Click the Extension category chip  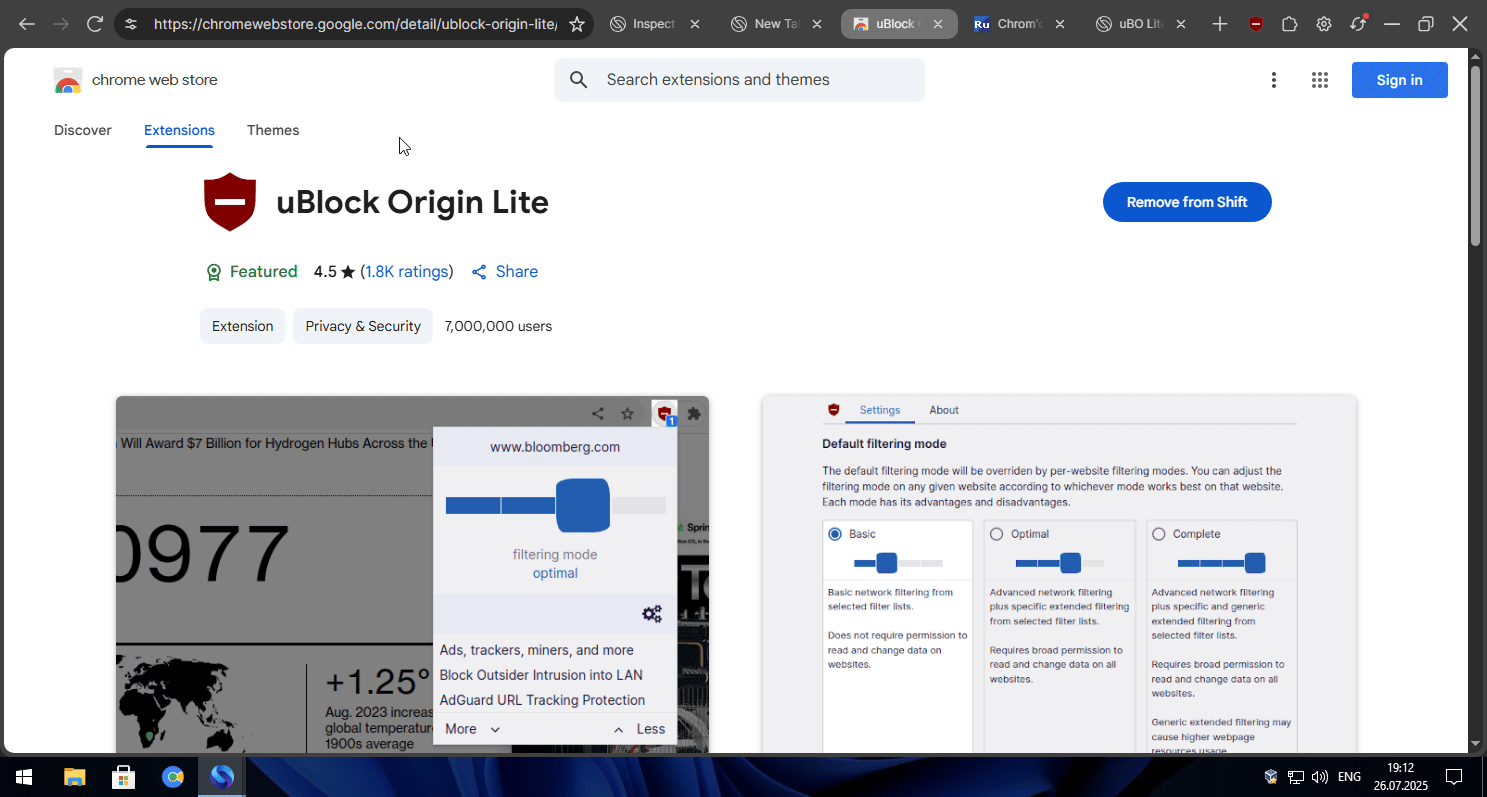click(x=242, y=326)
